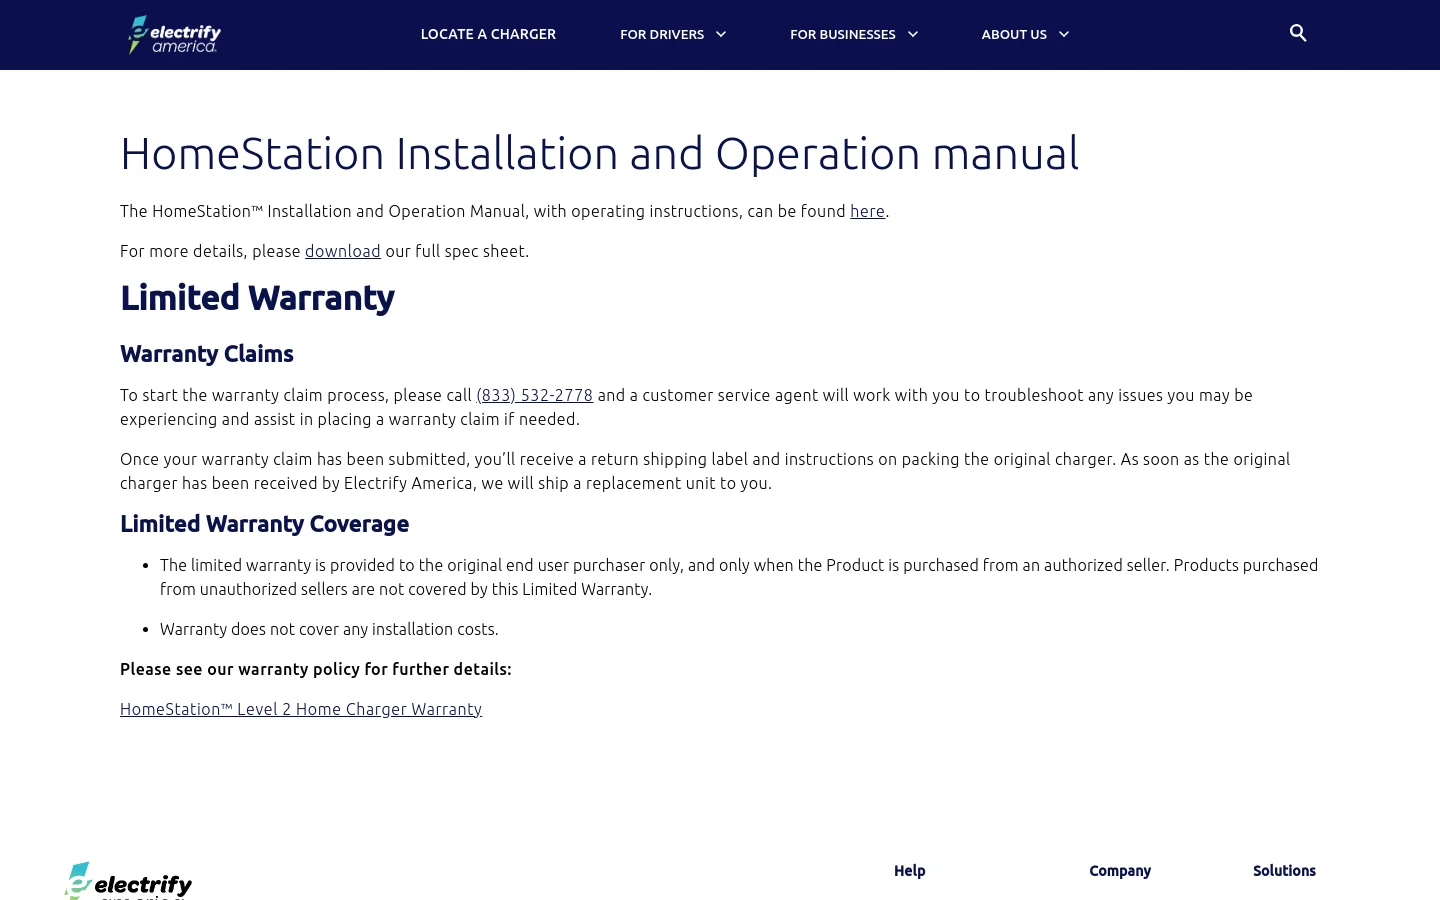1440x900 pixels.
Task: Expand the For Drivers chevron
Action: tap(721, 34)
